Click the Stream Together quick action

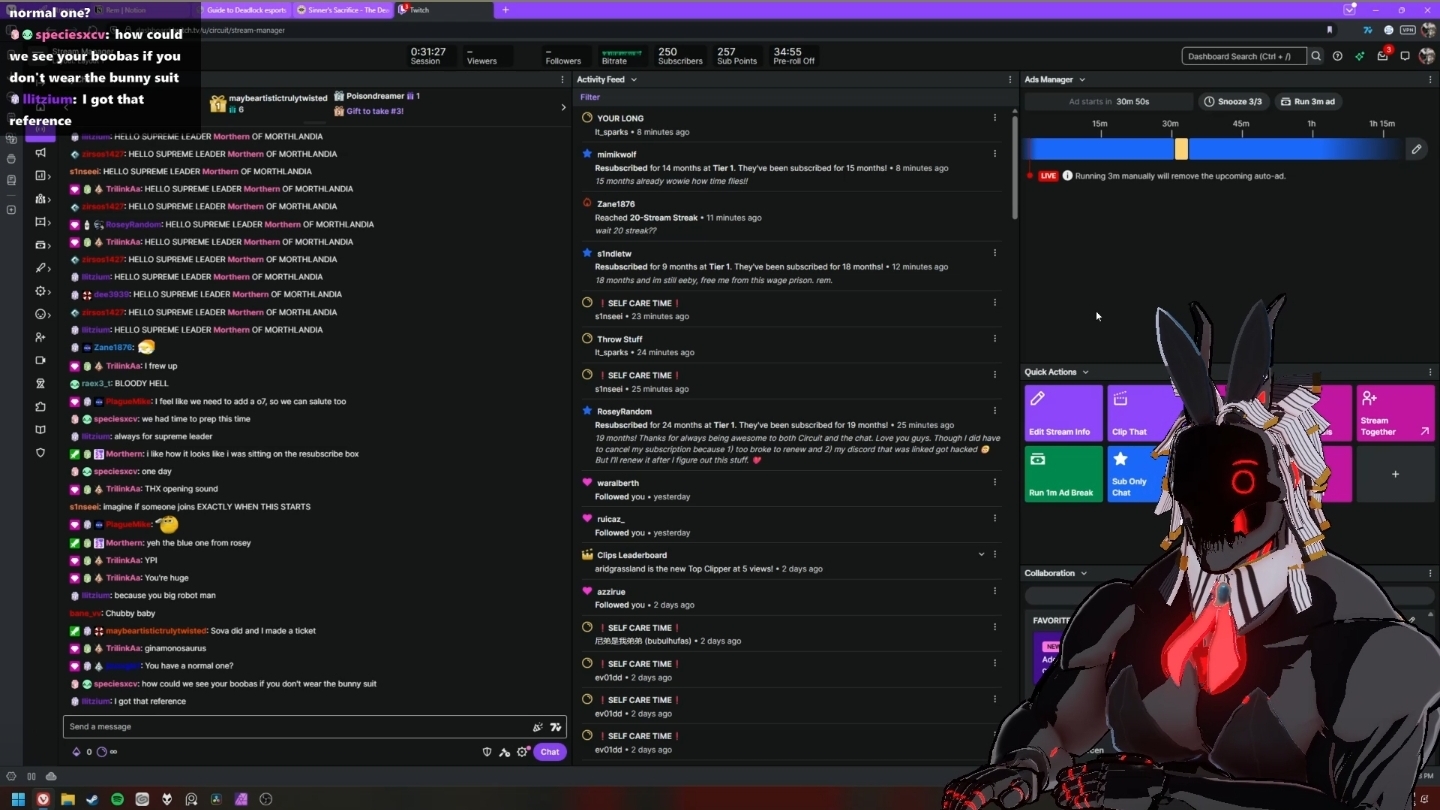[x=1395, y=413]
